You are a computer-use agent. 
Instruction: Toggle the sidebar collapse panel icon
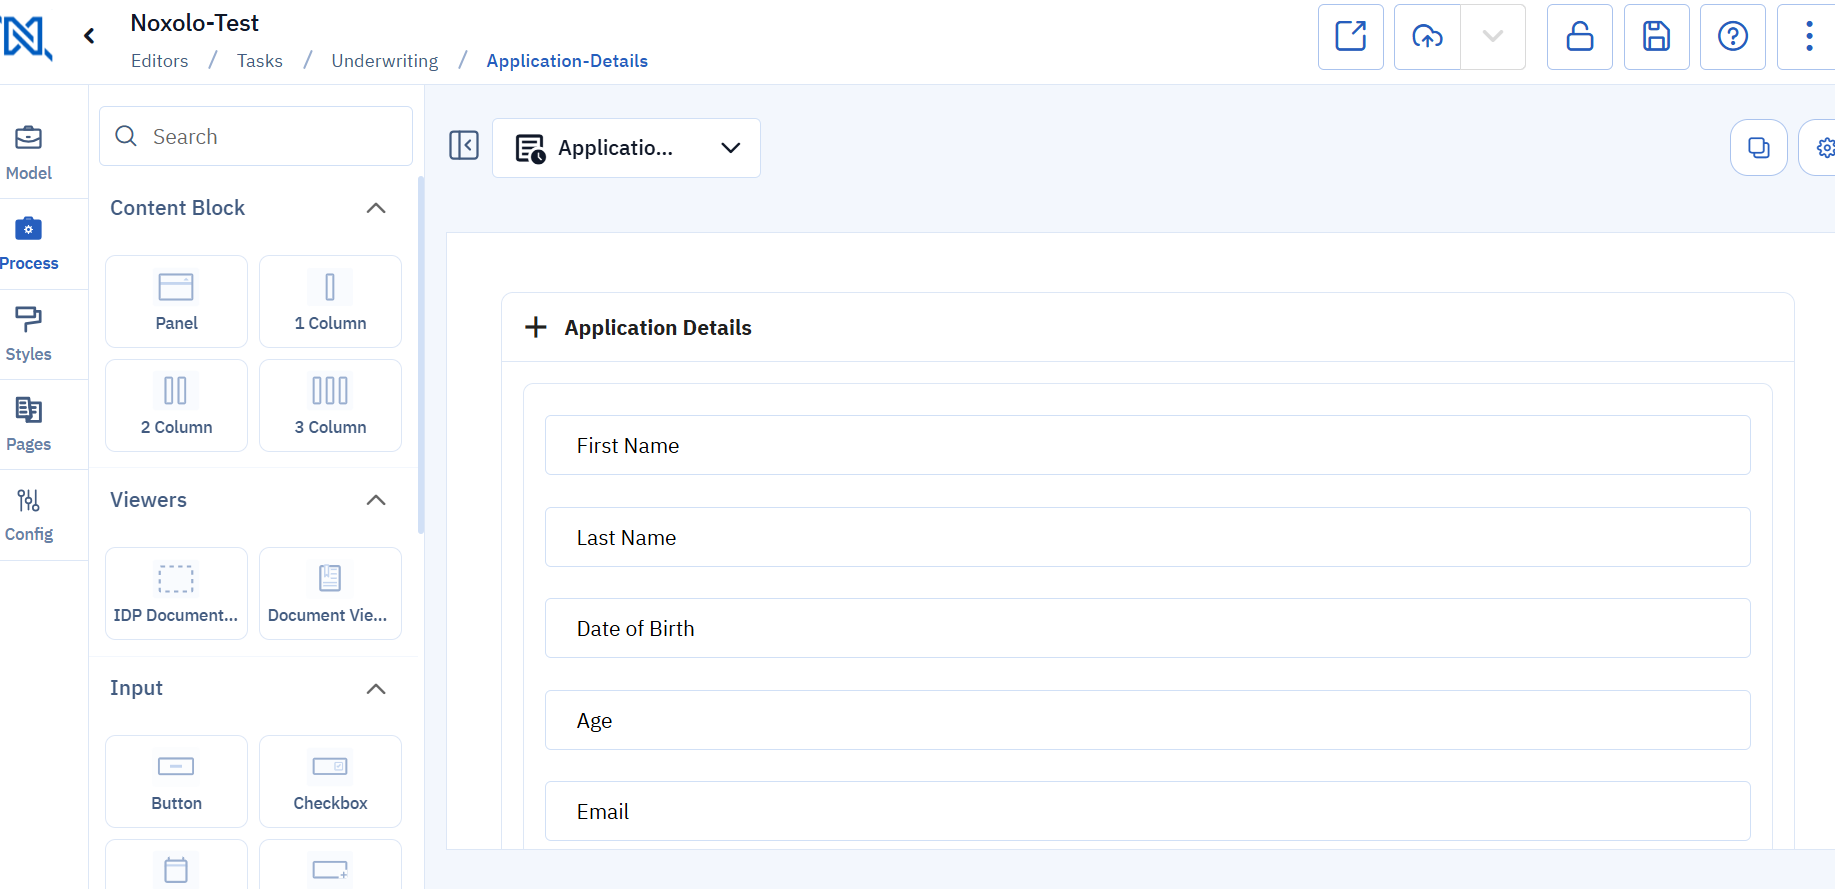pyautogui.click(x=464, y=145)
